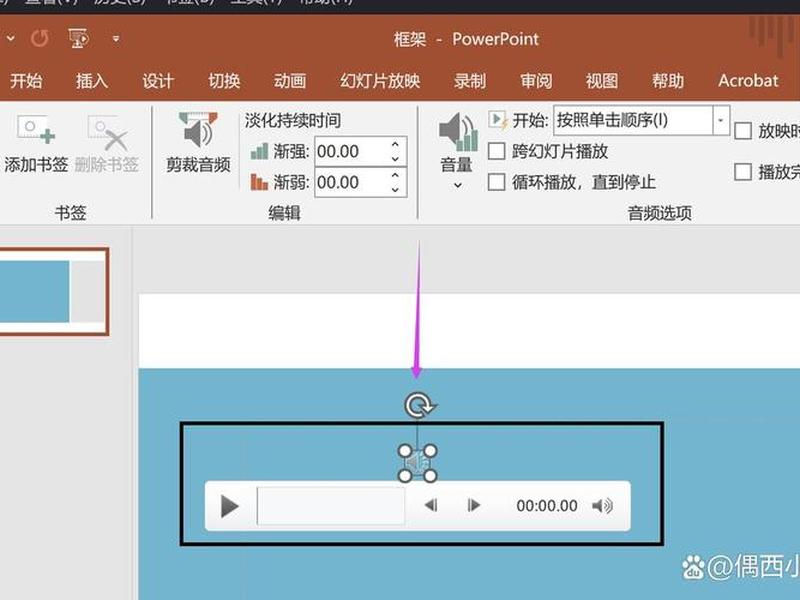Click the 渐弱 fade-out time field
Viewport: 800px width, 600px height.
(x=350, y=182)
